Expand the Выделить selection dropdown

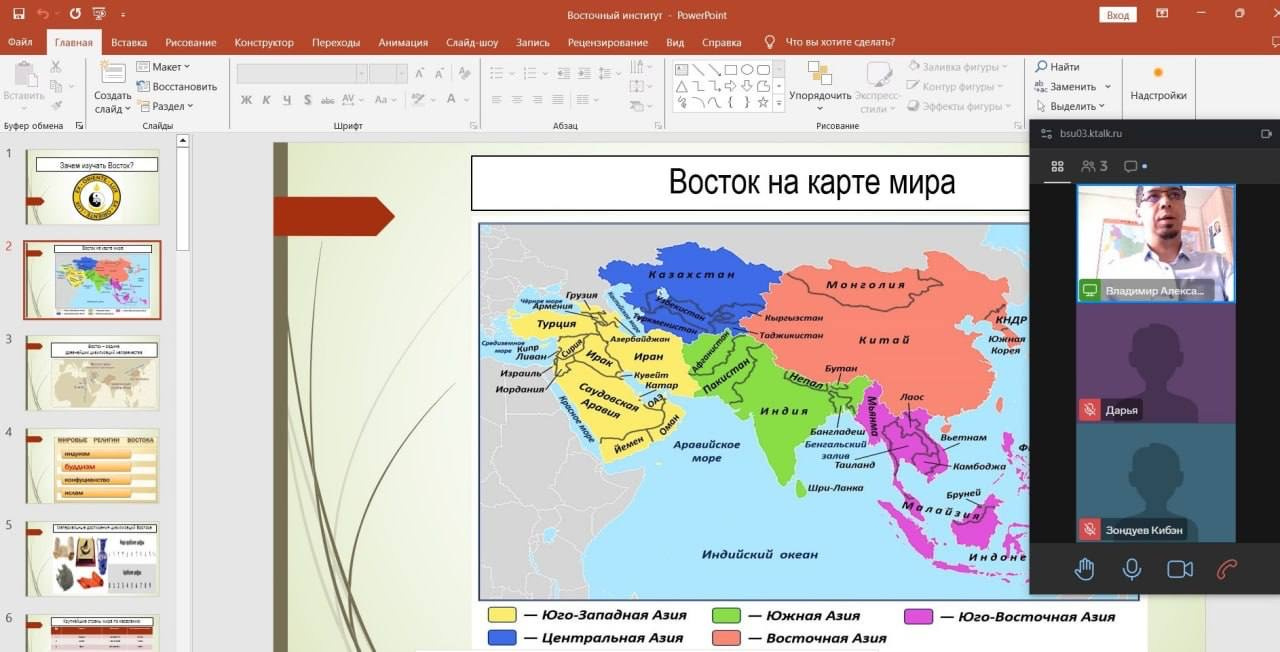point(1073,106)
